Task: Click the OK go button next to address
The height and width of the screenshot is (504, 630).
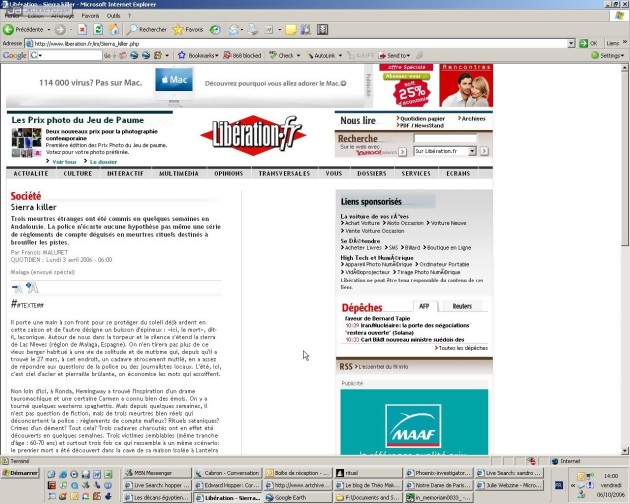Action: click(x=588, y=43)
